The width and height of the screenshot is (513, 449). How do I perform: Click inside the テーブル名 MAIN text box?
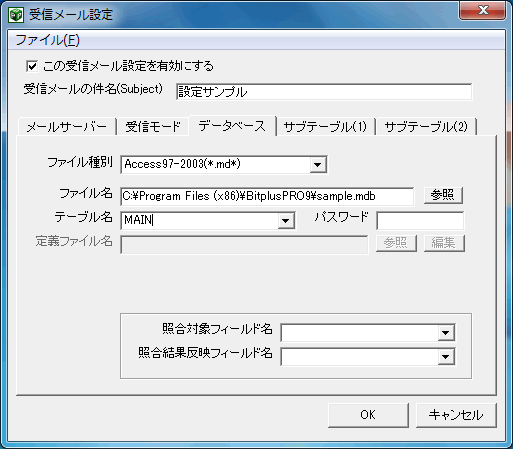pyautogui.click(x=199, y=221)
